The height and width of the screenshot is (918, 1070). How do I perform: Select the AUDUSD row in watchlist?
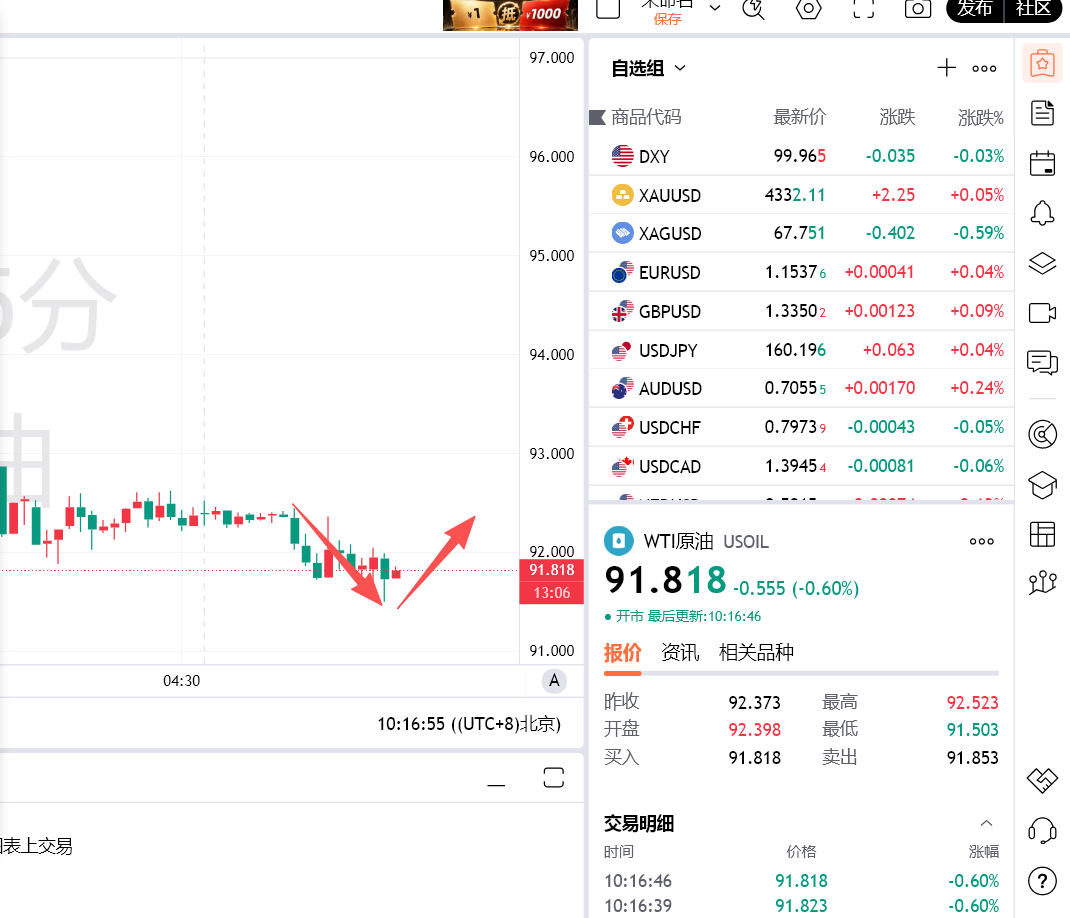pos(801,388)
